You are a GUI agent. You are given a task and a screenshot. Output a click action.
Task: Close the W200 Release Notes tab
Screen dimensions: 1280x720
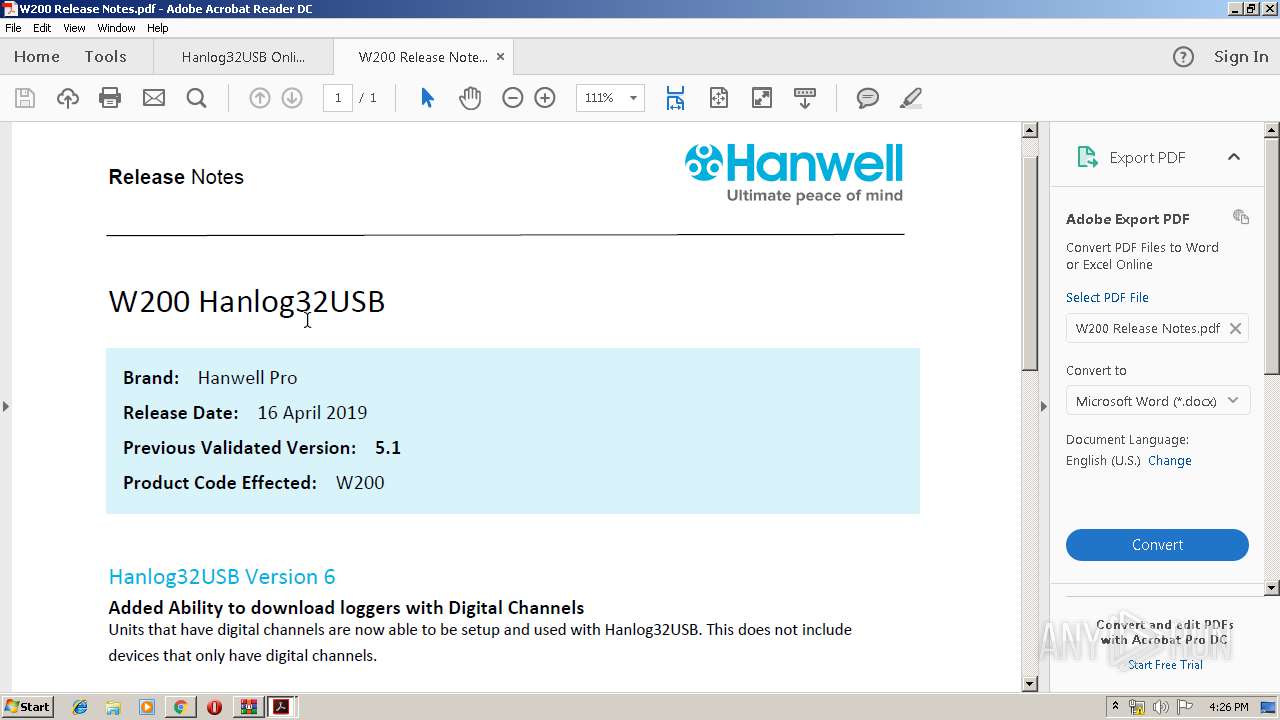pos(501,57)
